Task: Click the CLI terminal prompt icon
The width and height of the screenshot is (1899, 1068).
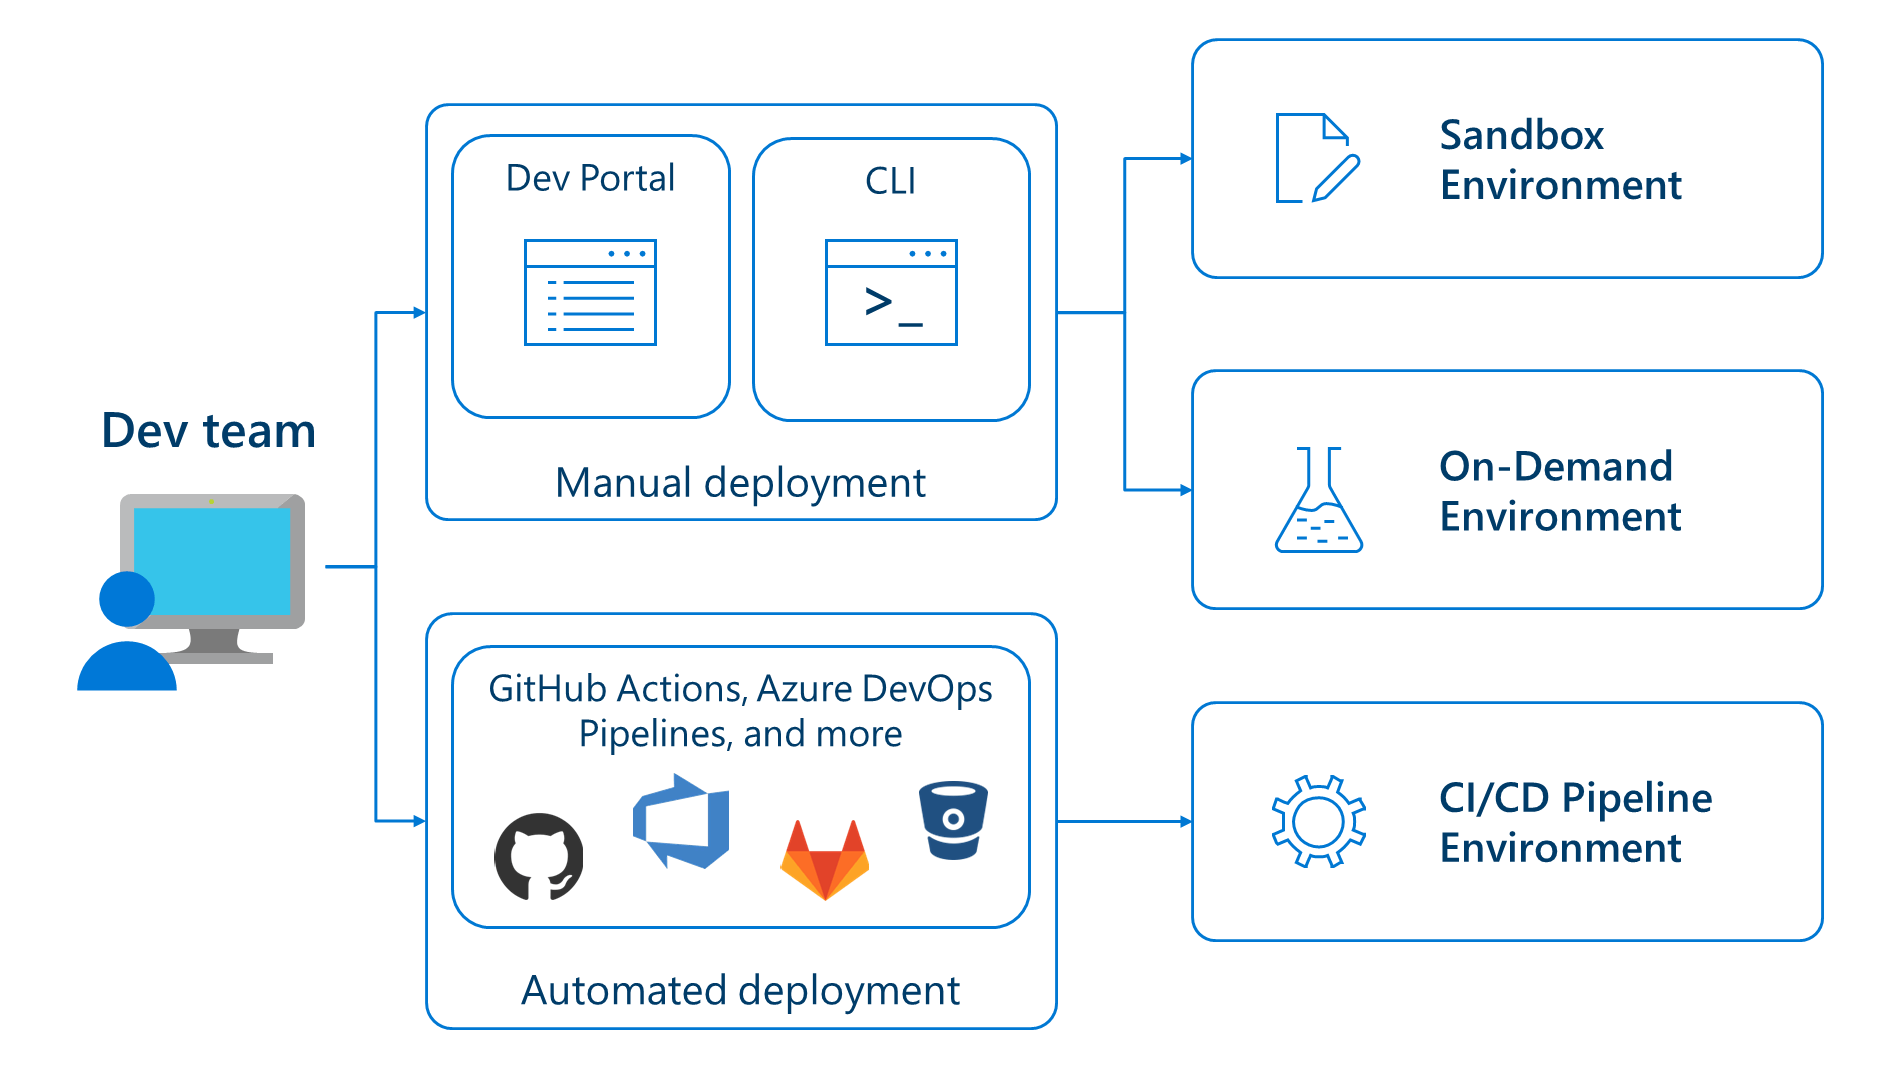Action: pyautogui.click(x=891, y=293)
